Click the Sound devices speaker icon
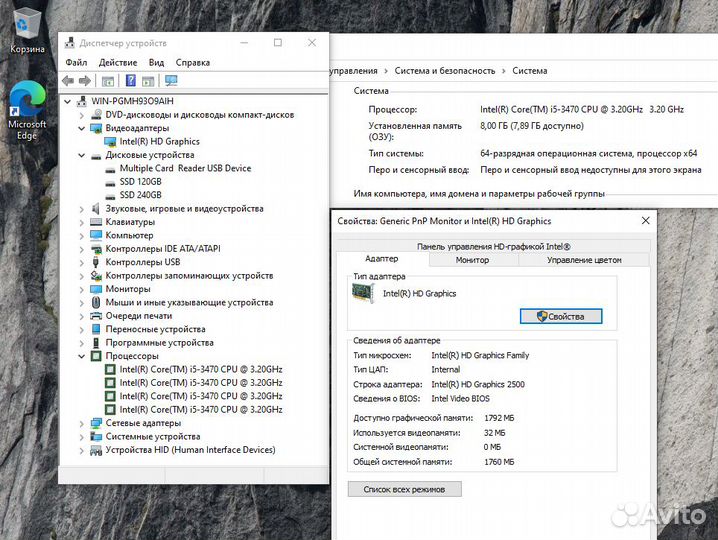This screenshot has width=718, height=540. tap(96, 209)
